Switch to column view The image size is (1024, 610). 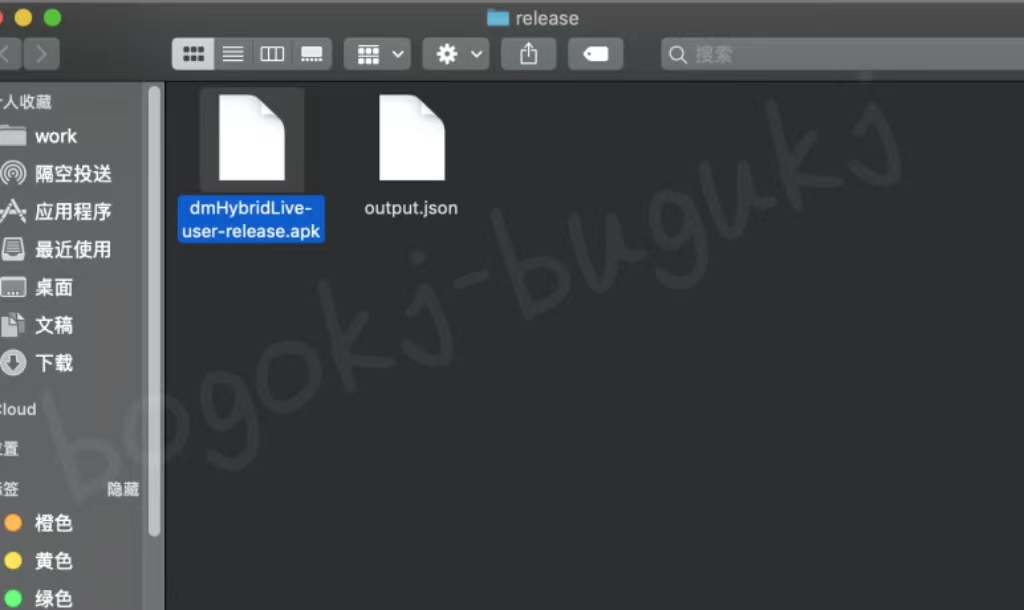coord(272,54)
